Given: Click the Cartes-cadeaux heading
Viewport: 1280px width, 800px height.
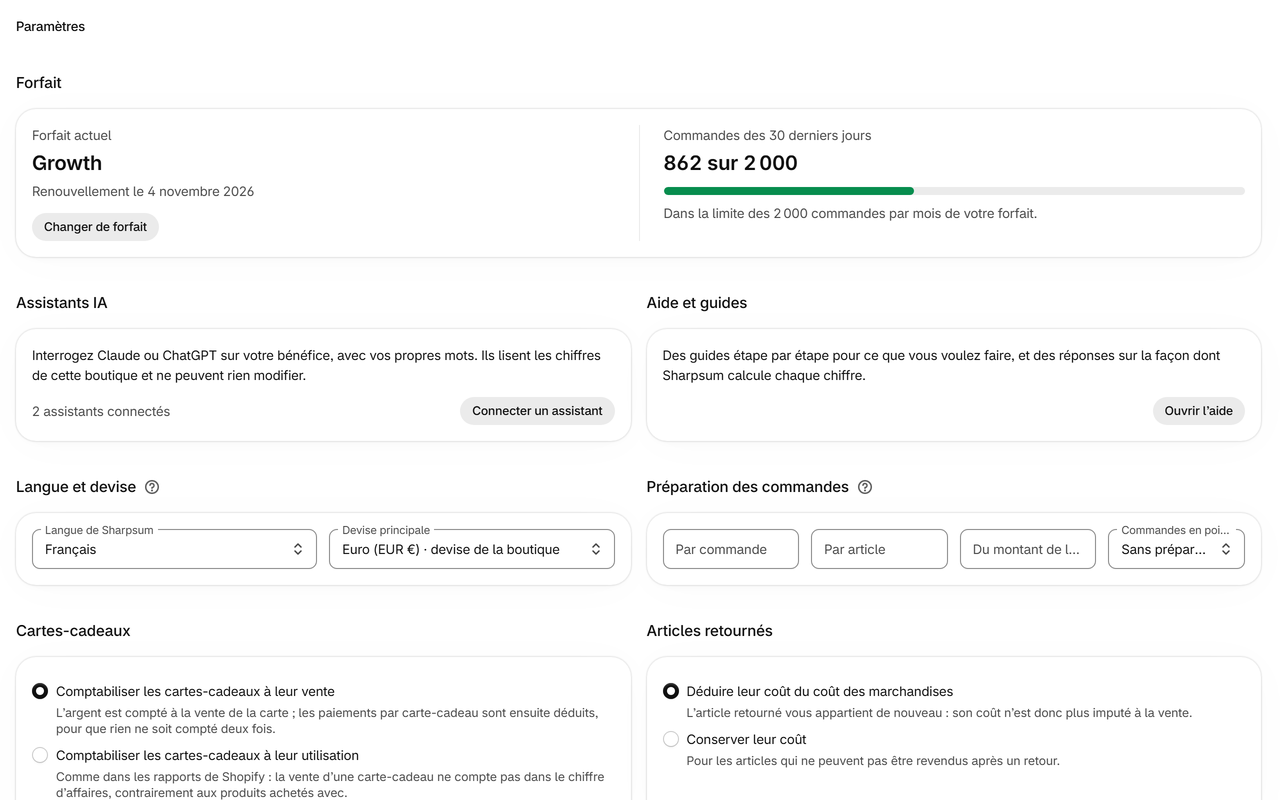Looking at the screenshot, I should 73,631.
